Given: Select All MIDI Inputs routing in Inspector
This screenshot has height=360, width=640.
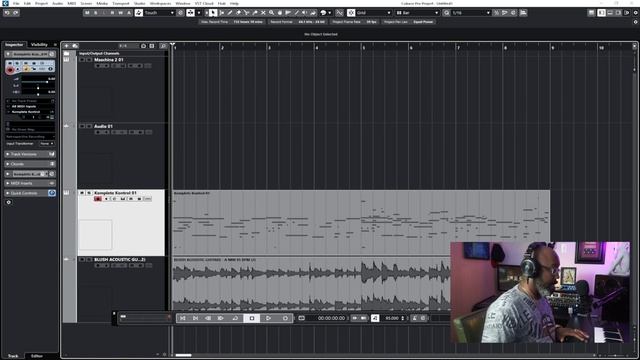Looking at the screenshot, I should point(30,107).
